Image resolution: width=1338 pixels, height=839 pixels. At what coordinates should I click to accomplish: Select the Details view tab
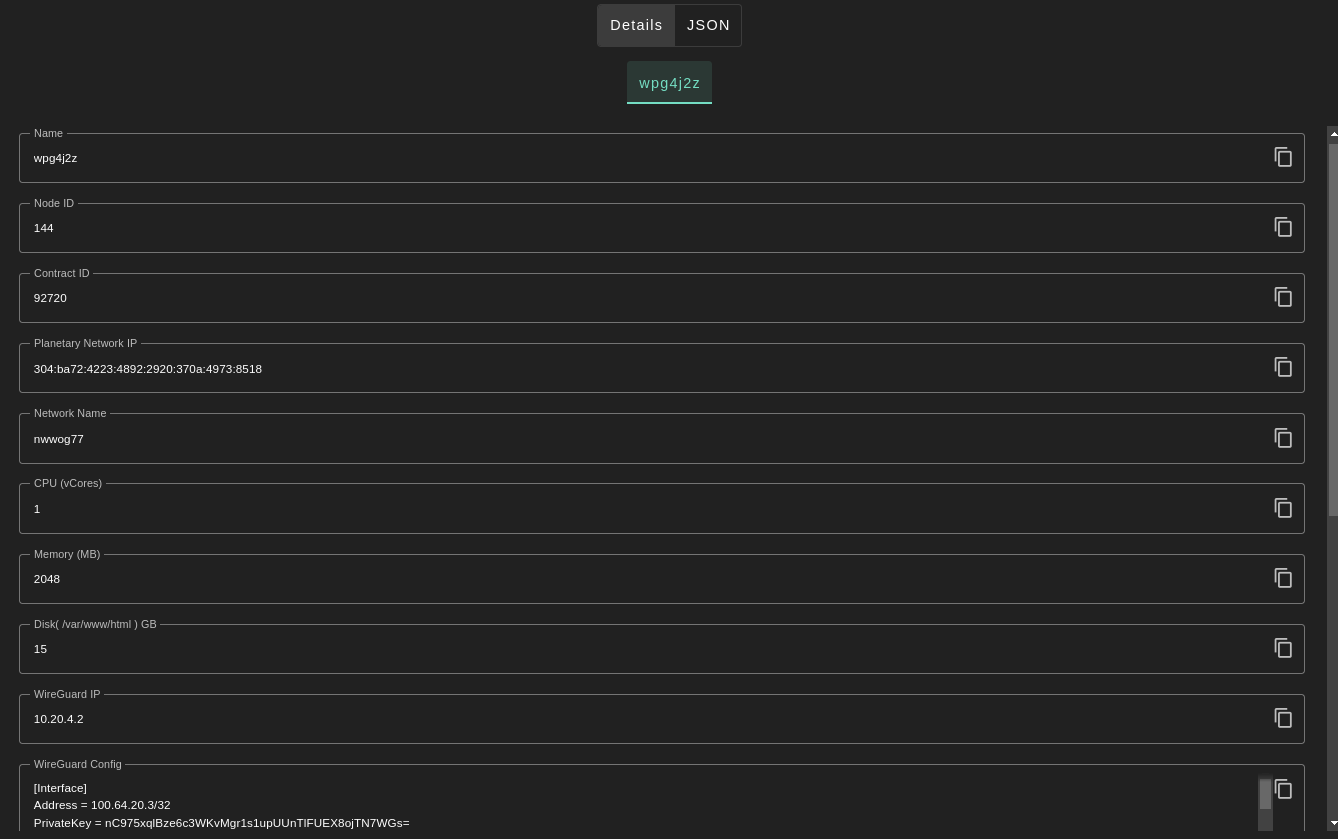click(636, 25)
